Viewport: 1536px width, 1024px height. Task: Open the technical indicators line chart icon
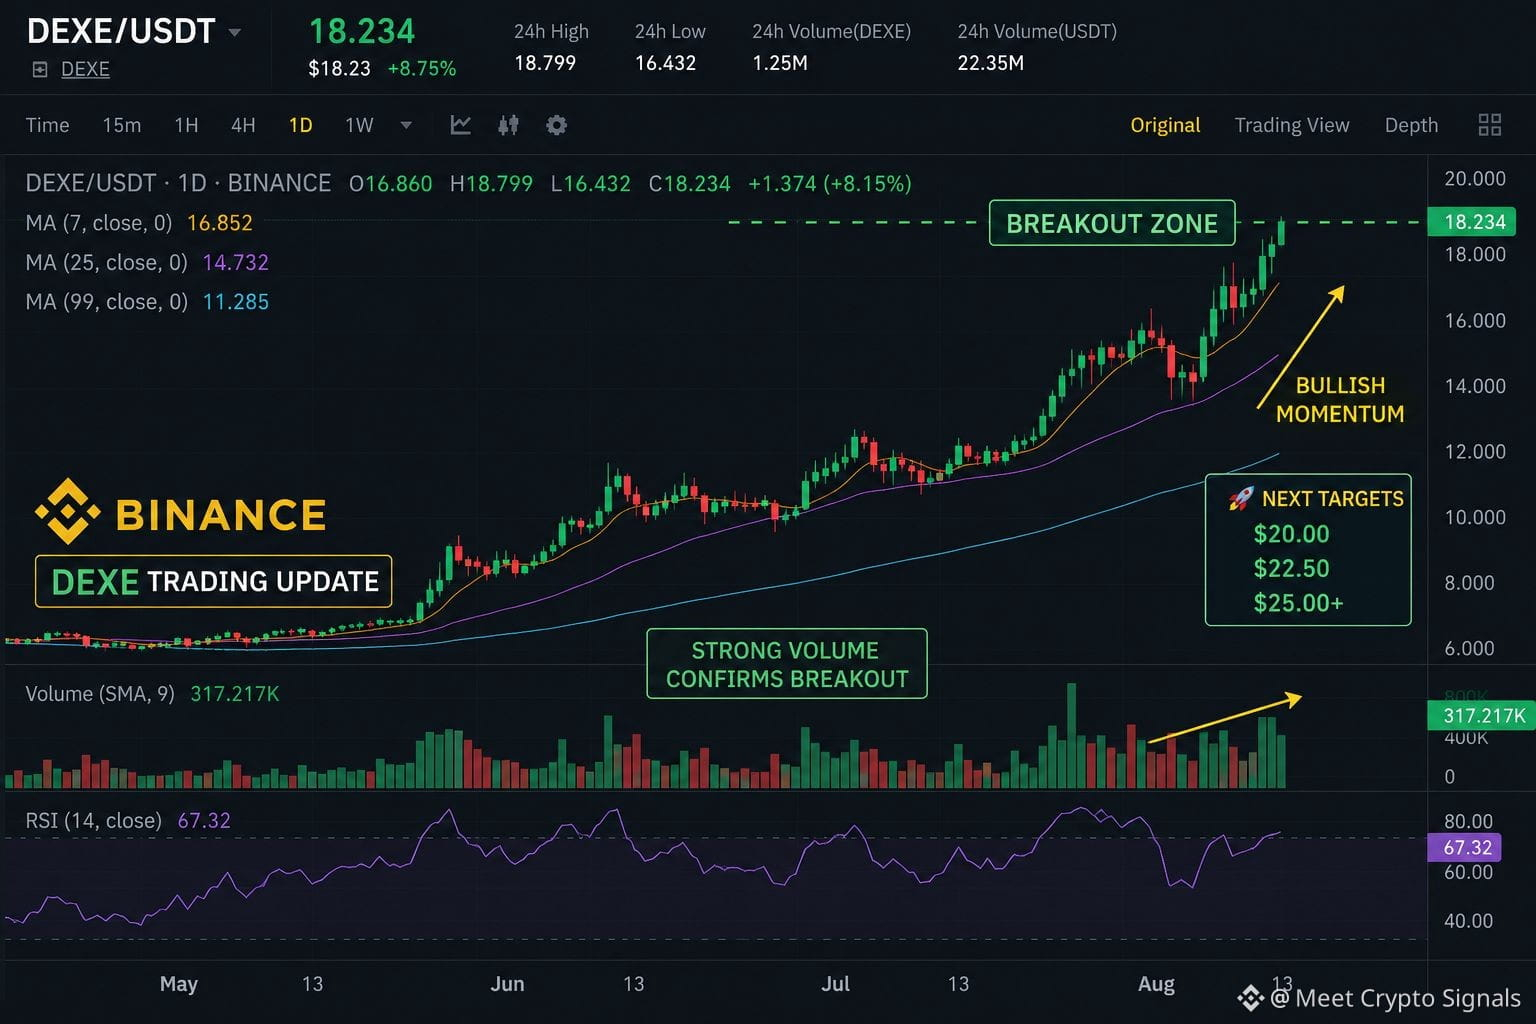(461, 125)
